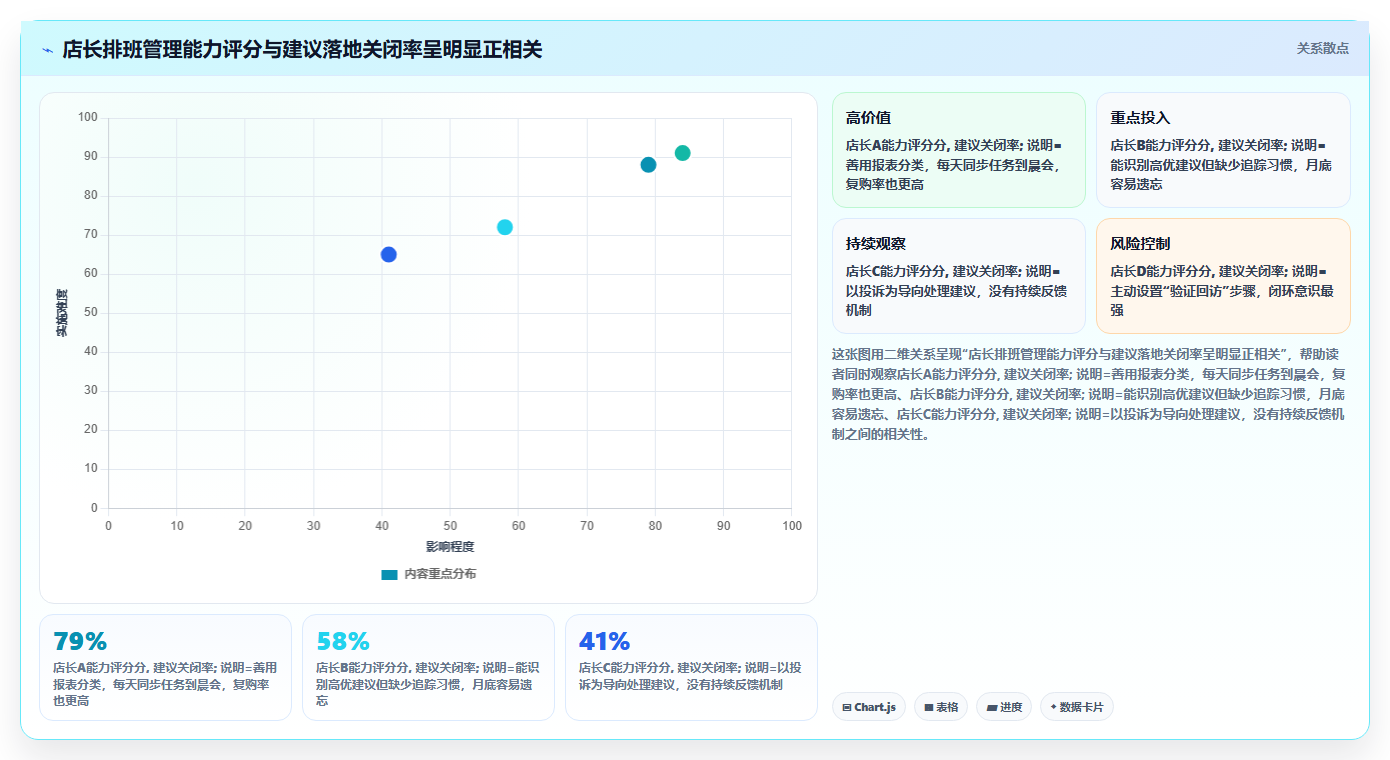Click the 表格 tag icon
The width and height of the screenshot is (1390, 760).
coord(929,707)
